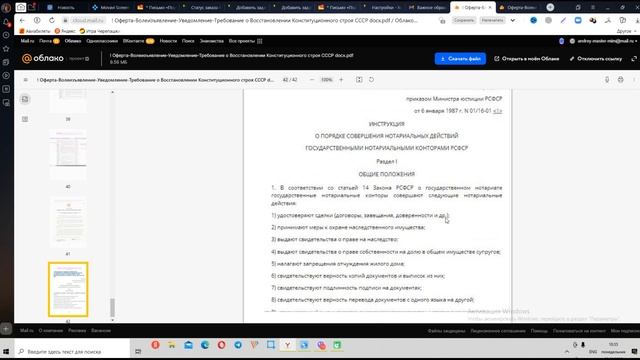Image resolution: width=640 pixels, height=360 pixels.
Task: Click the Напечатать button near address bar
Action: (492, 20)
